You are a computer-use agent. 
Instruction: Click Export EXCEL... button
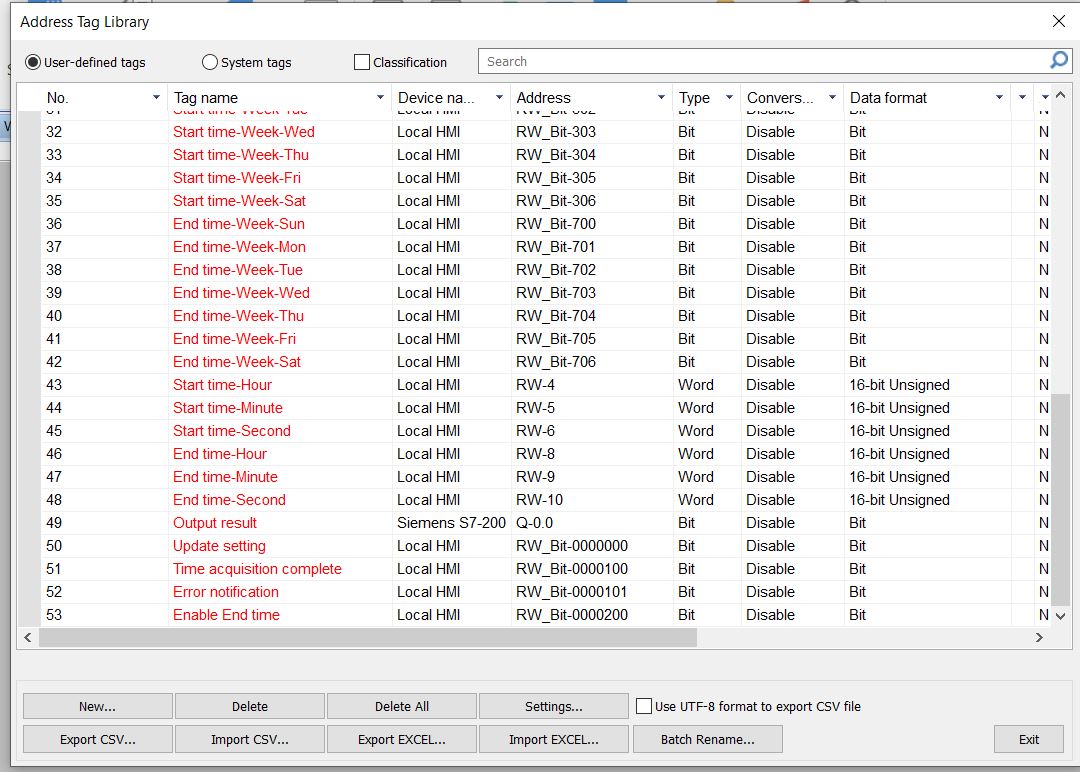point(401,740)
